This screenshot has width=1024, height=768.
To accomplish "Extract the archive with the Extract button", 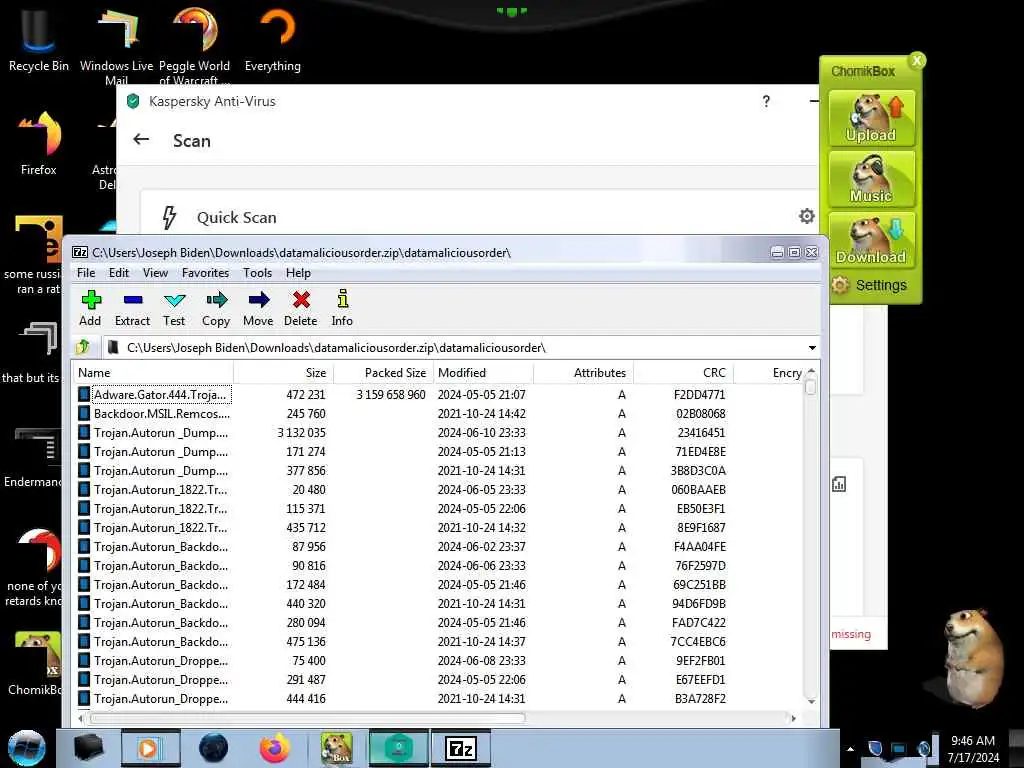I will pos(133,308).
